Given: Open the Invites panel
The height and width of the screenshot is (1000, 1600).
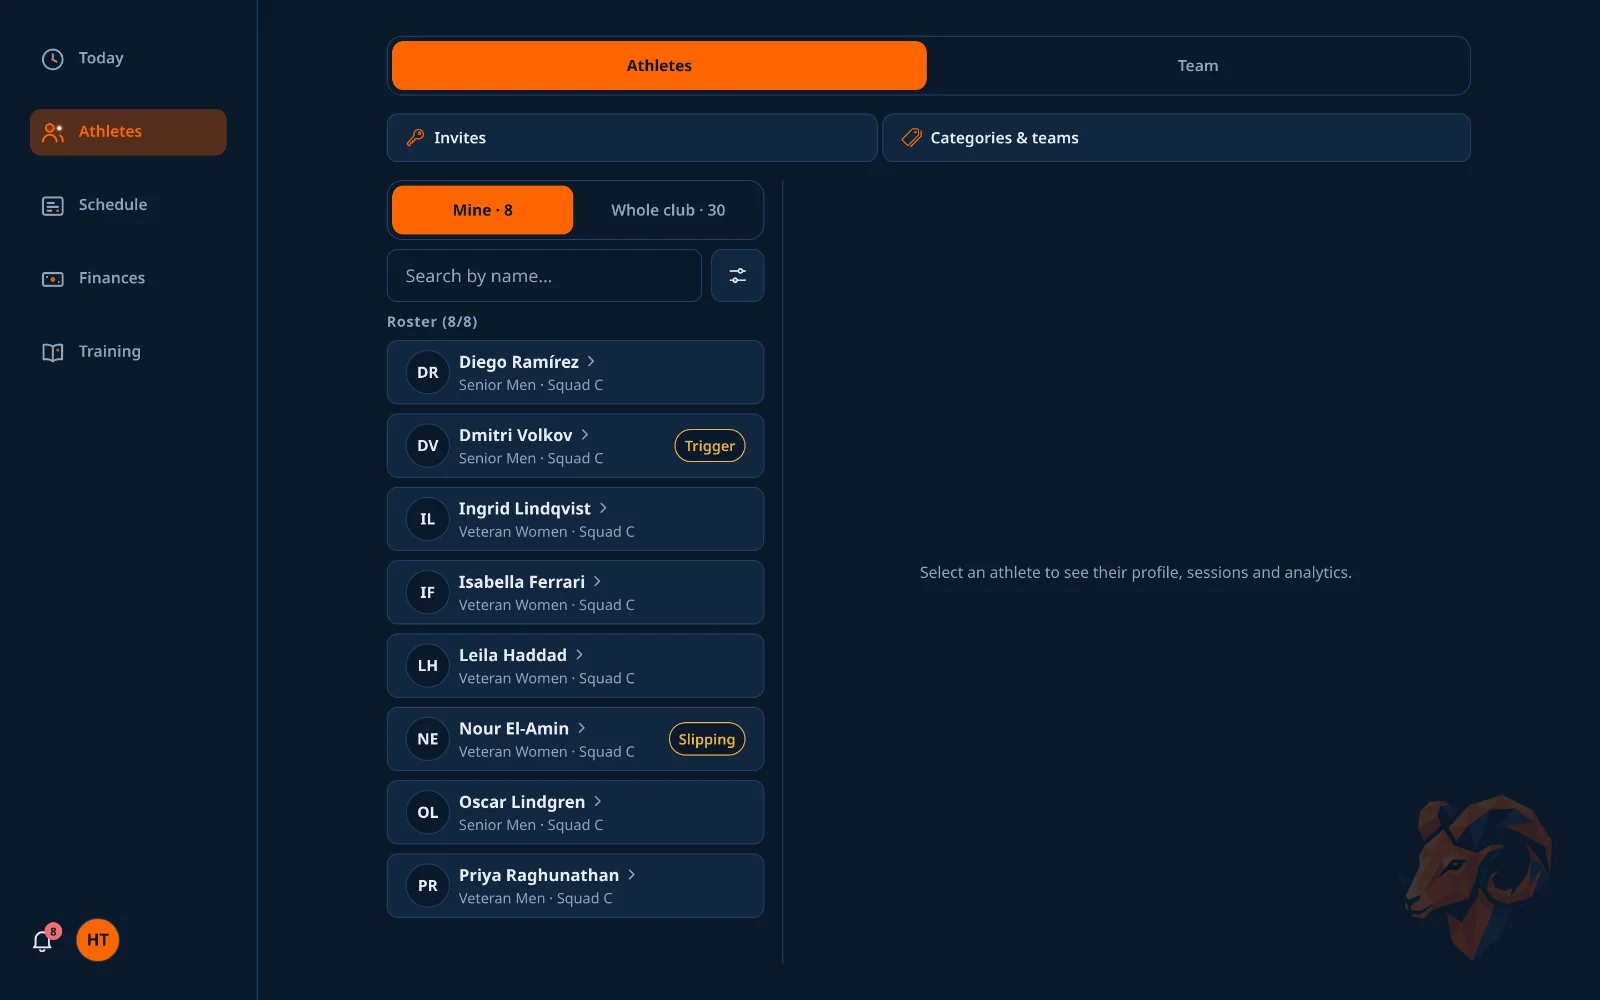Looking at the screenshot, I should pos(632,138).
